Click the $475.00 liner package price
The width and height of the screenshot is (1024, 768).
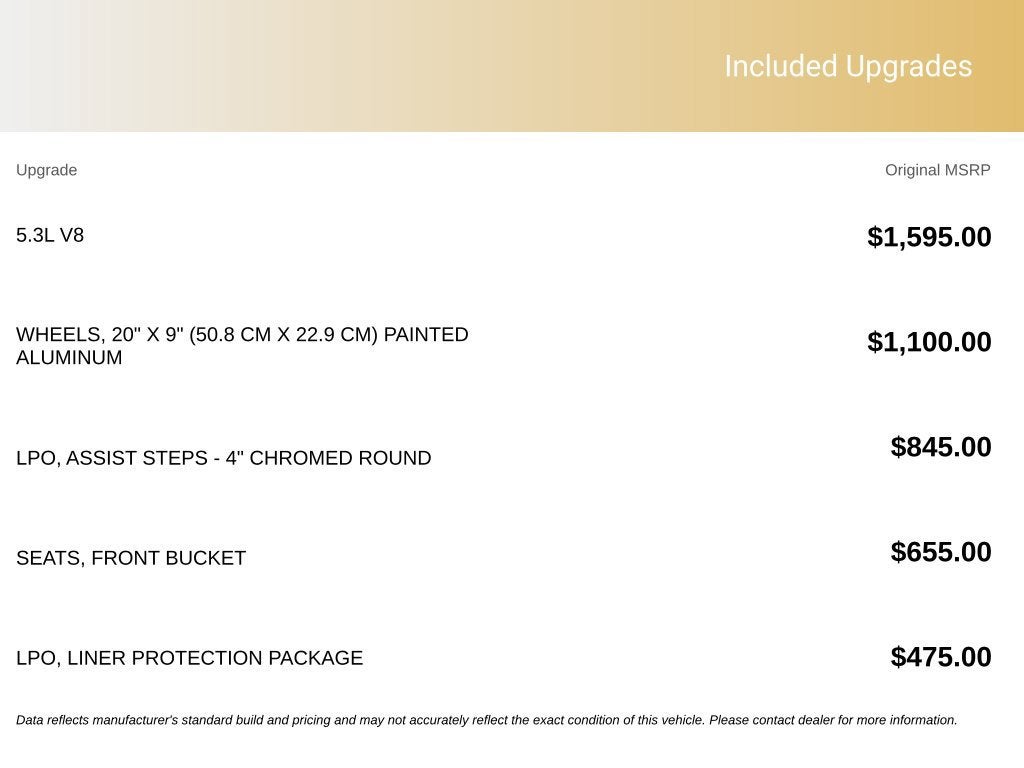(940, 657)
